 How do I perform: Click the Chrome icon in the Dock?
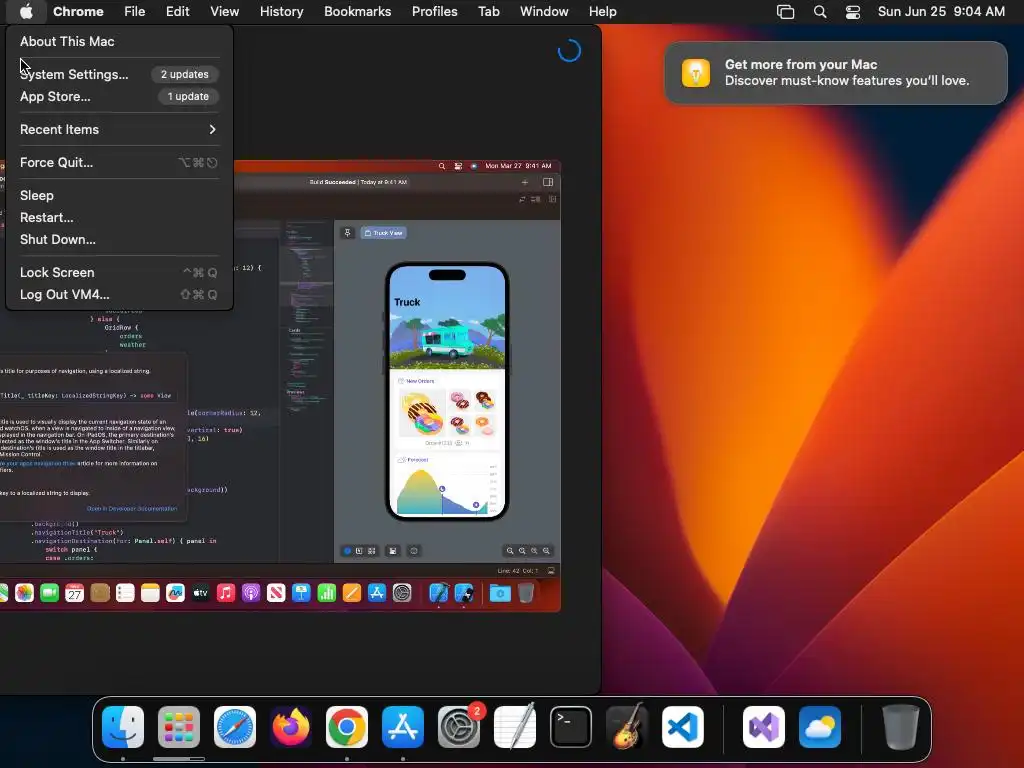(347, 727)
